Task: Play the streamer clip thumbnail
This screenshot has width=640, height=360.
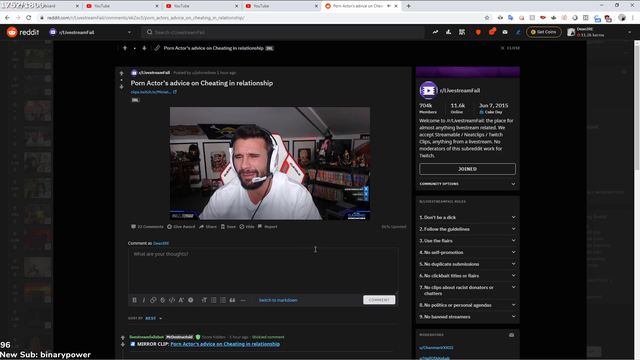Action: tap(270, 163)
